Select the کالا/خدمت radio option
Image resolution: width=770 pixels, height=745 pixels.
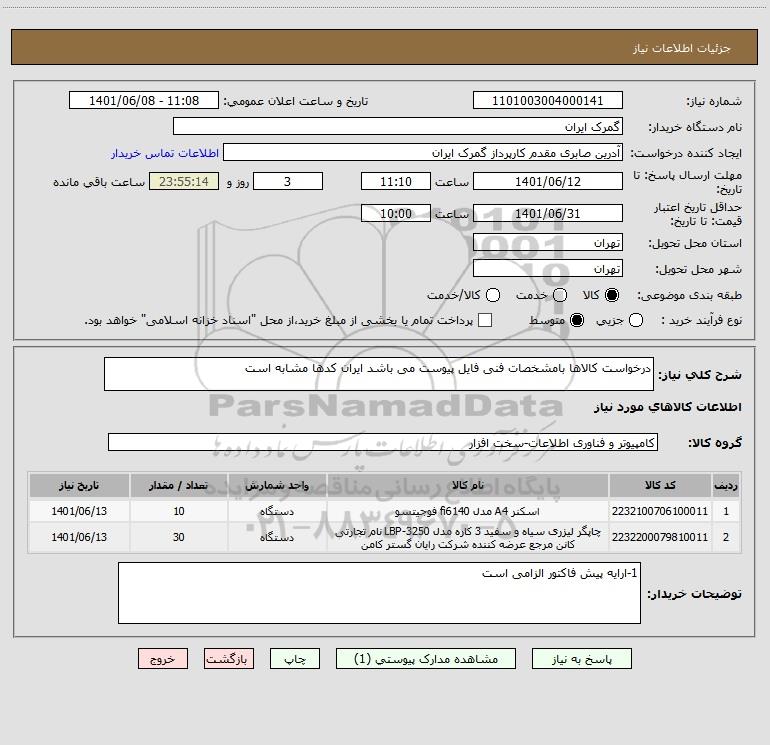click(493, 295)
